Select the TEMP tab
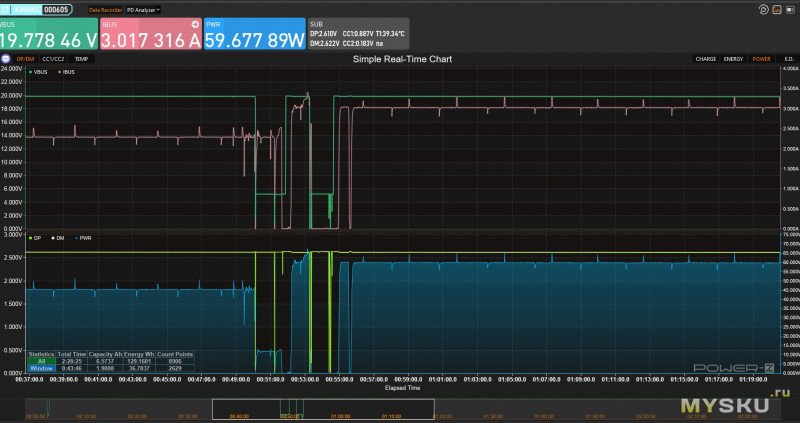Viewport: 800px width, 423px height. (x=81, y=59)
